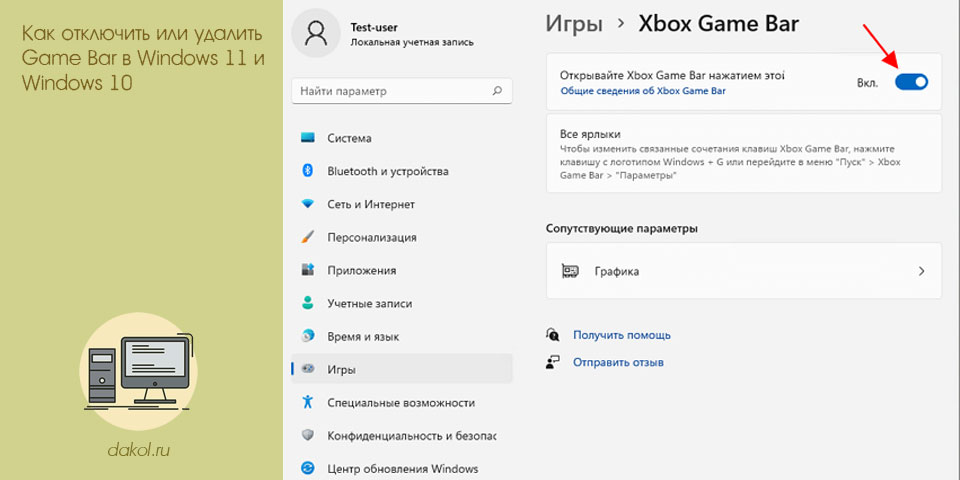Open Персонализация settings
The height and width of the screenshot is (480, 960).
402,237
